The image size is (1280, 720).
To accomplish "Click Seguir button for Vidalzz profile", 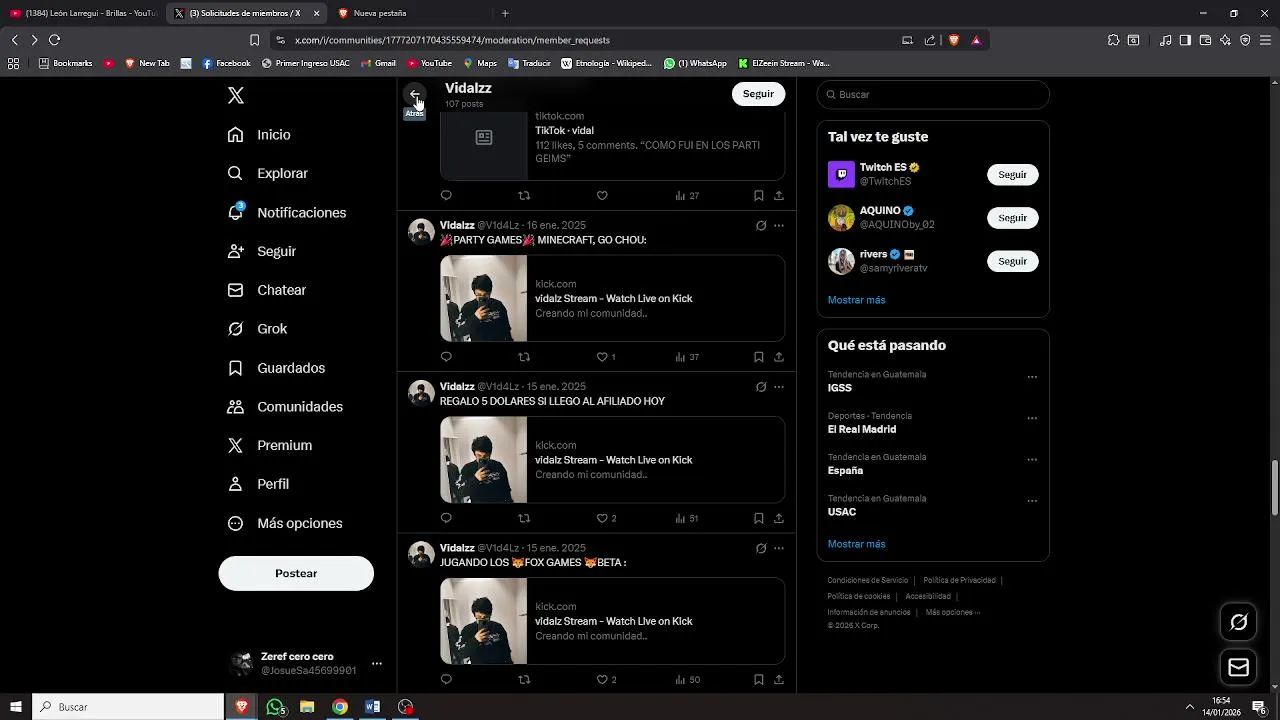I will coord(758,94).
